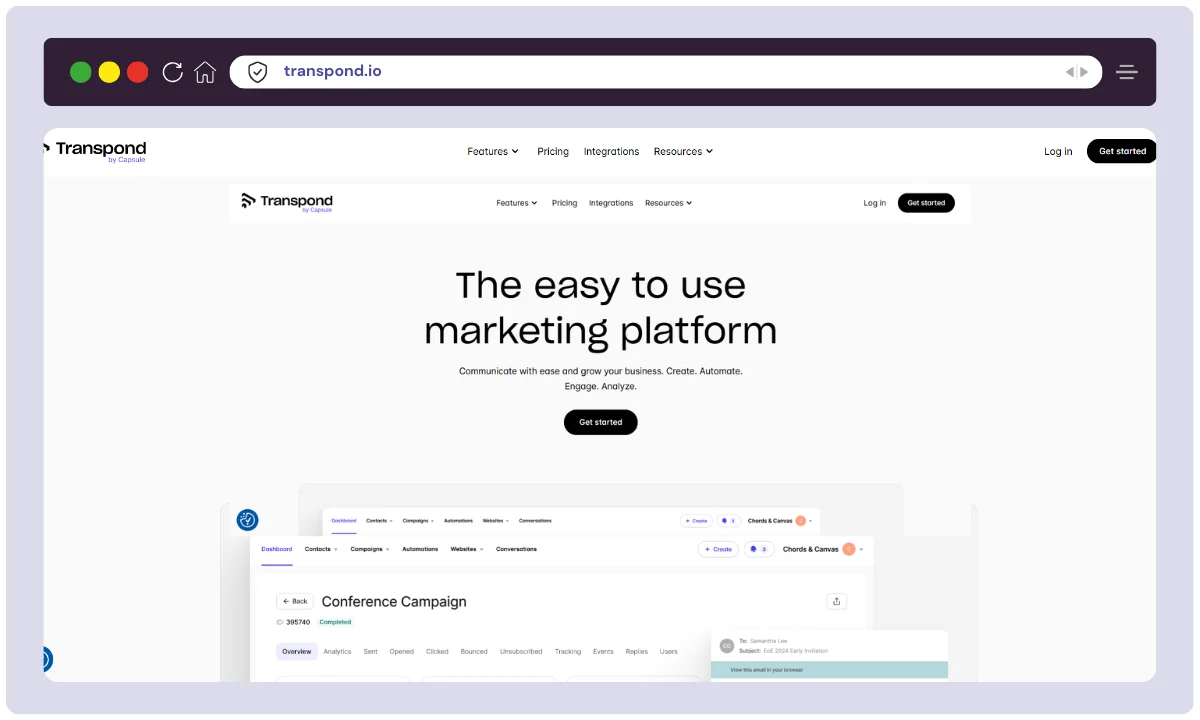Switch to the Analytics tab
This screenshot has height=720, width=1200.
[337, 652]
